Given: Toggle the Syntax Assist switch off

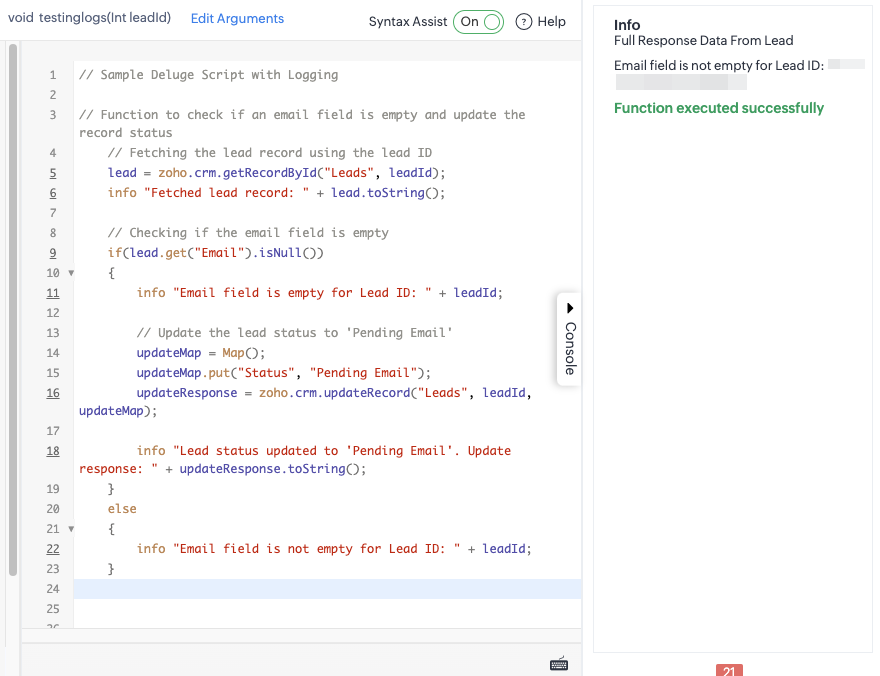Looking at the screenshot, I should pos(478,22).
